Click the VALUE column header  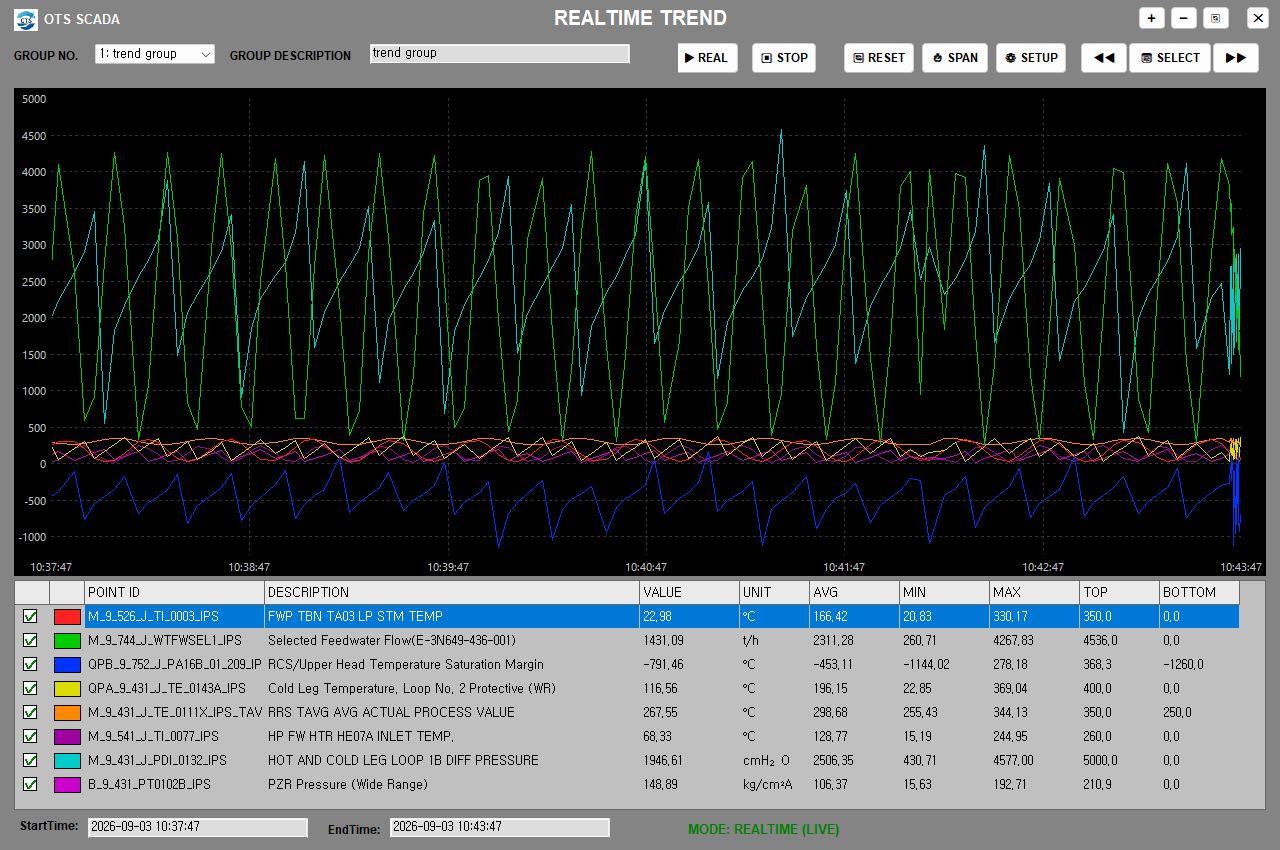point(690,592)
